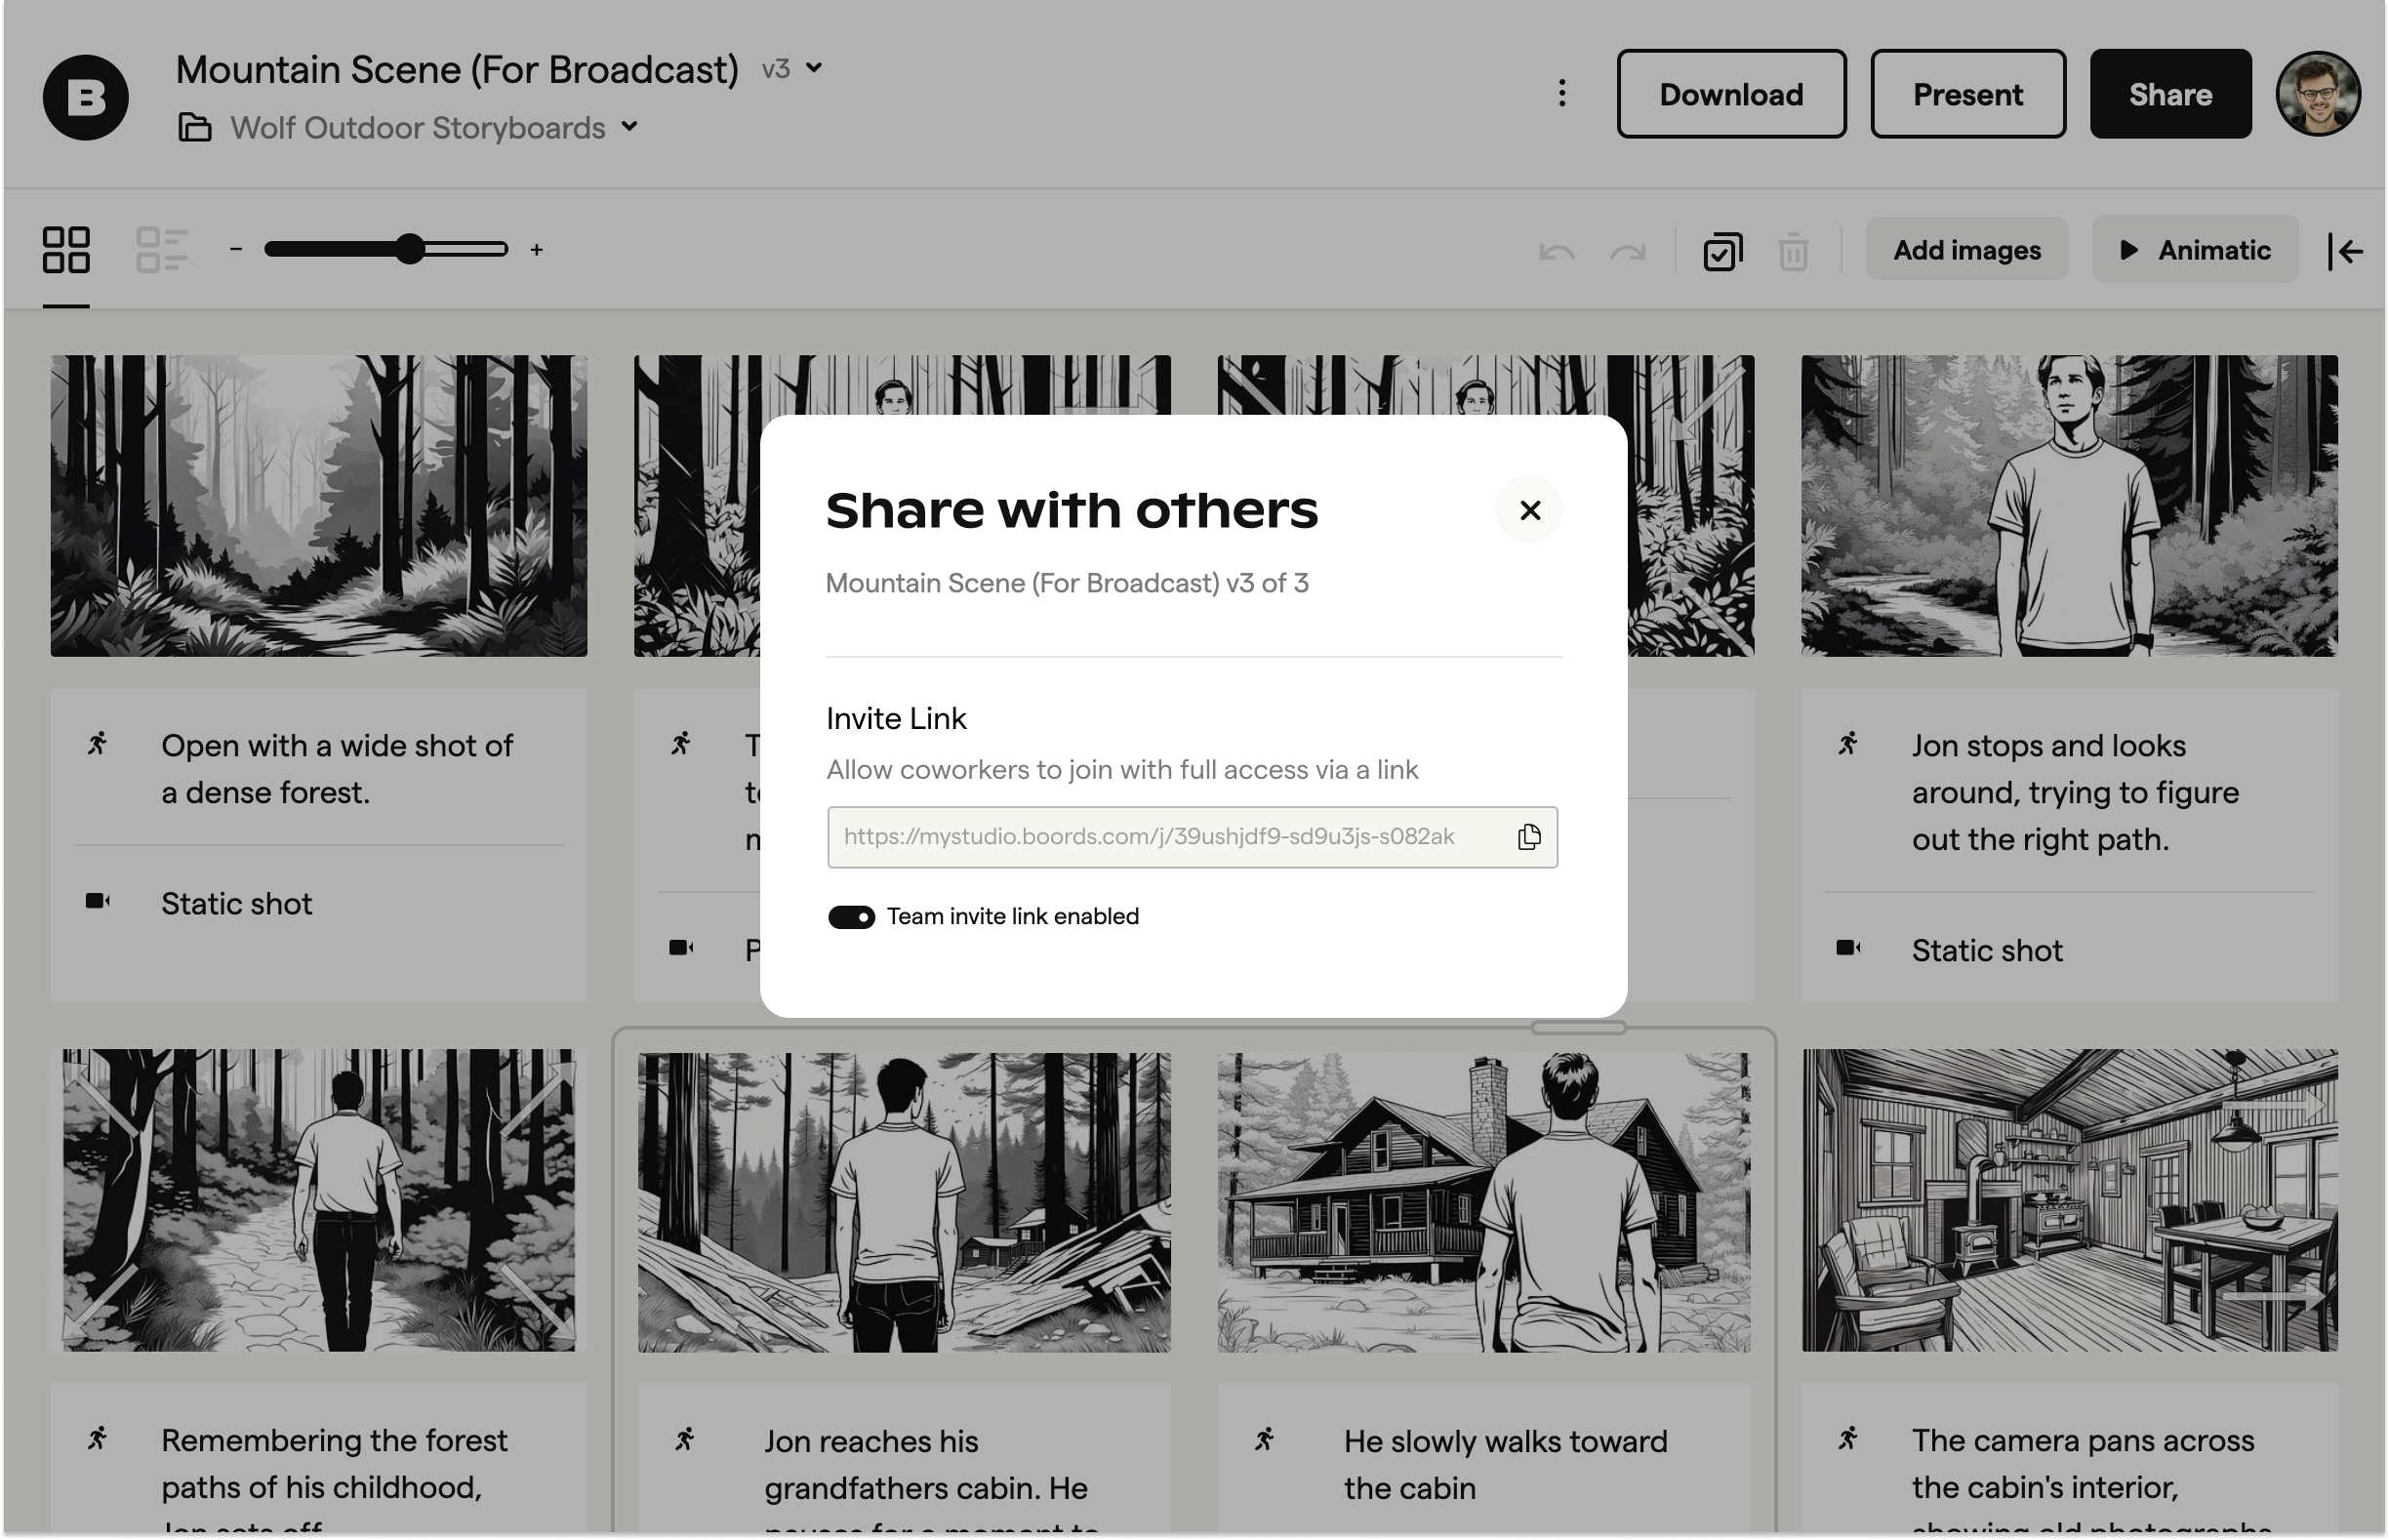
Task: Open the user avatar profile menu
Action: (2317, 94)
